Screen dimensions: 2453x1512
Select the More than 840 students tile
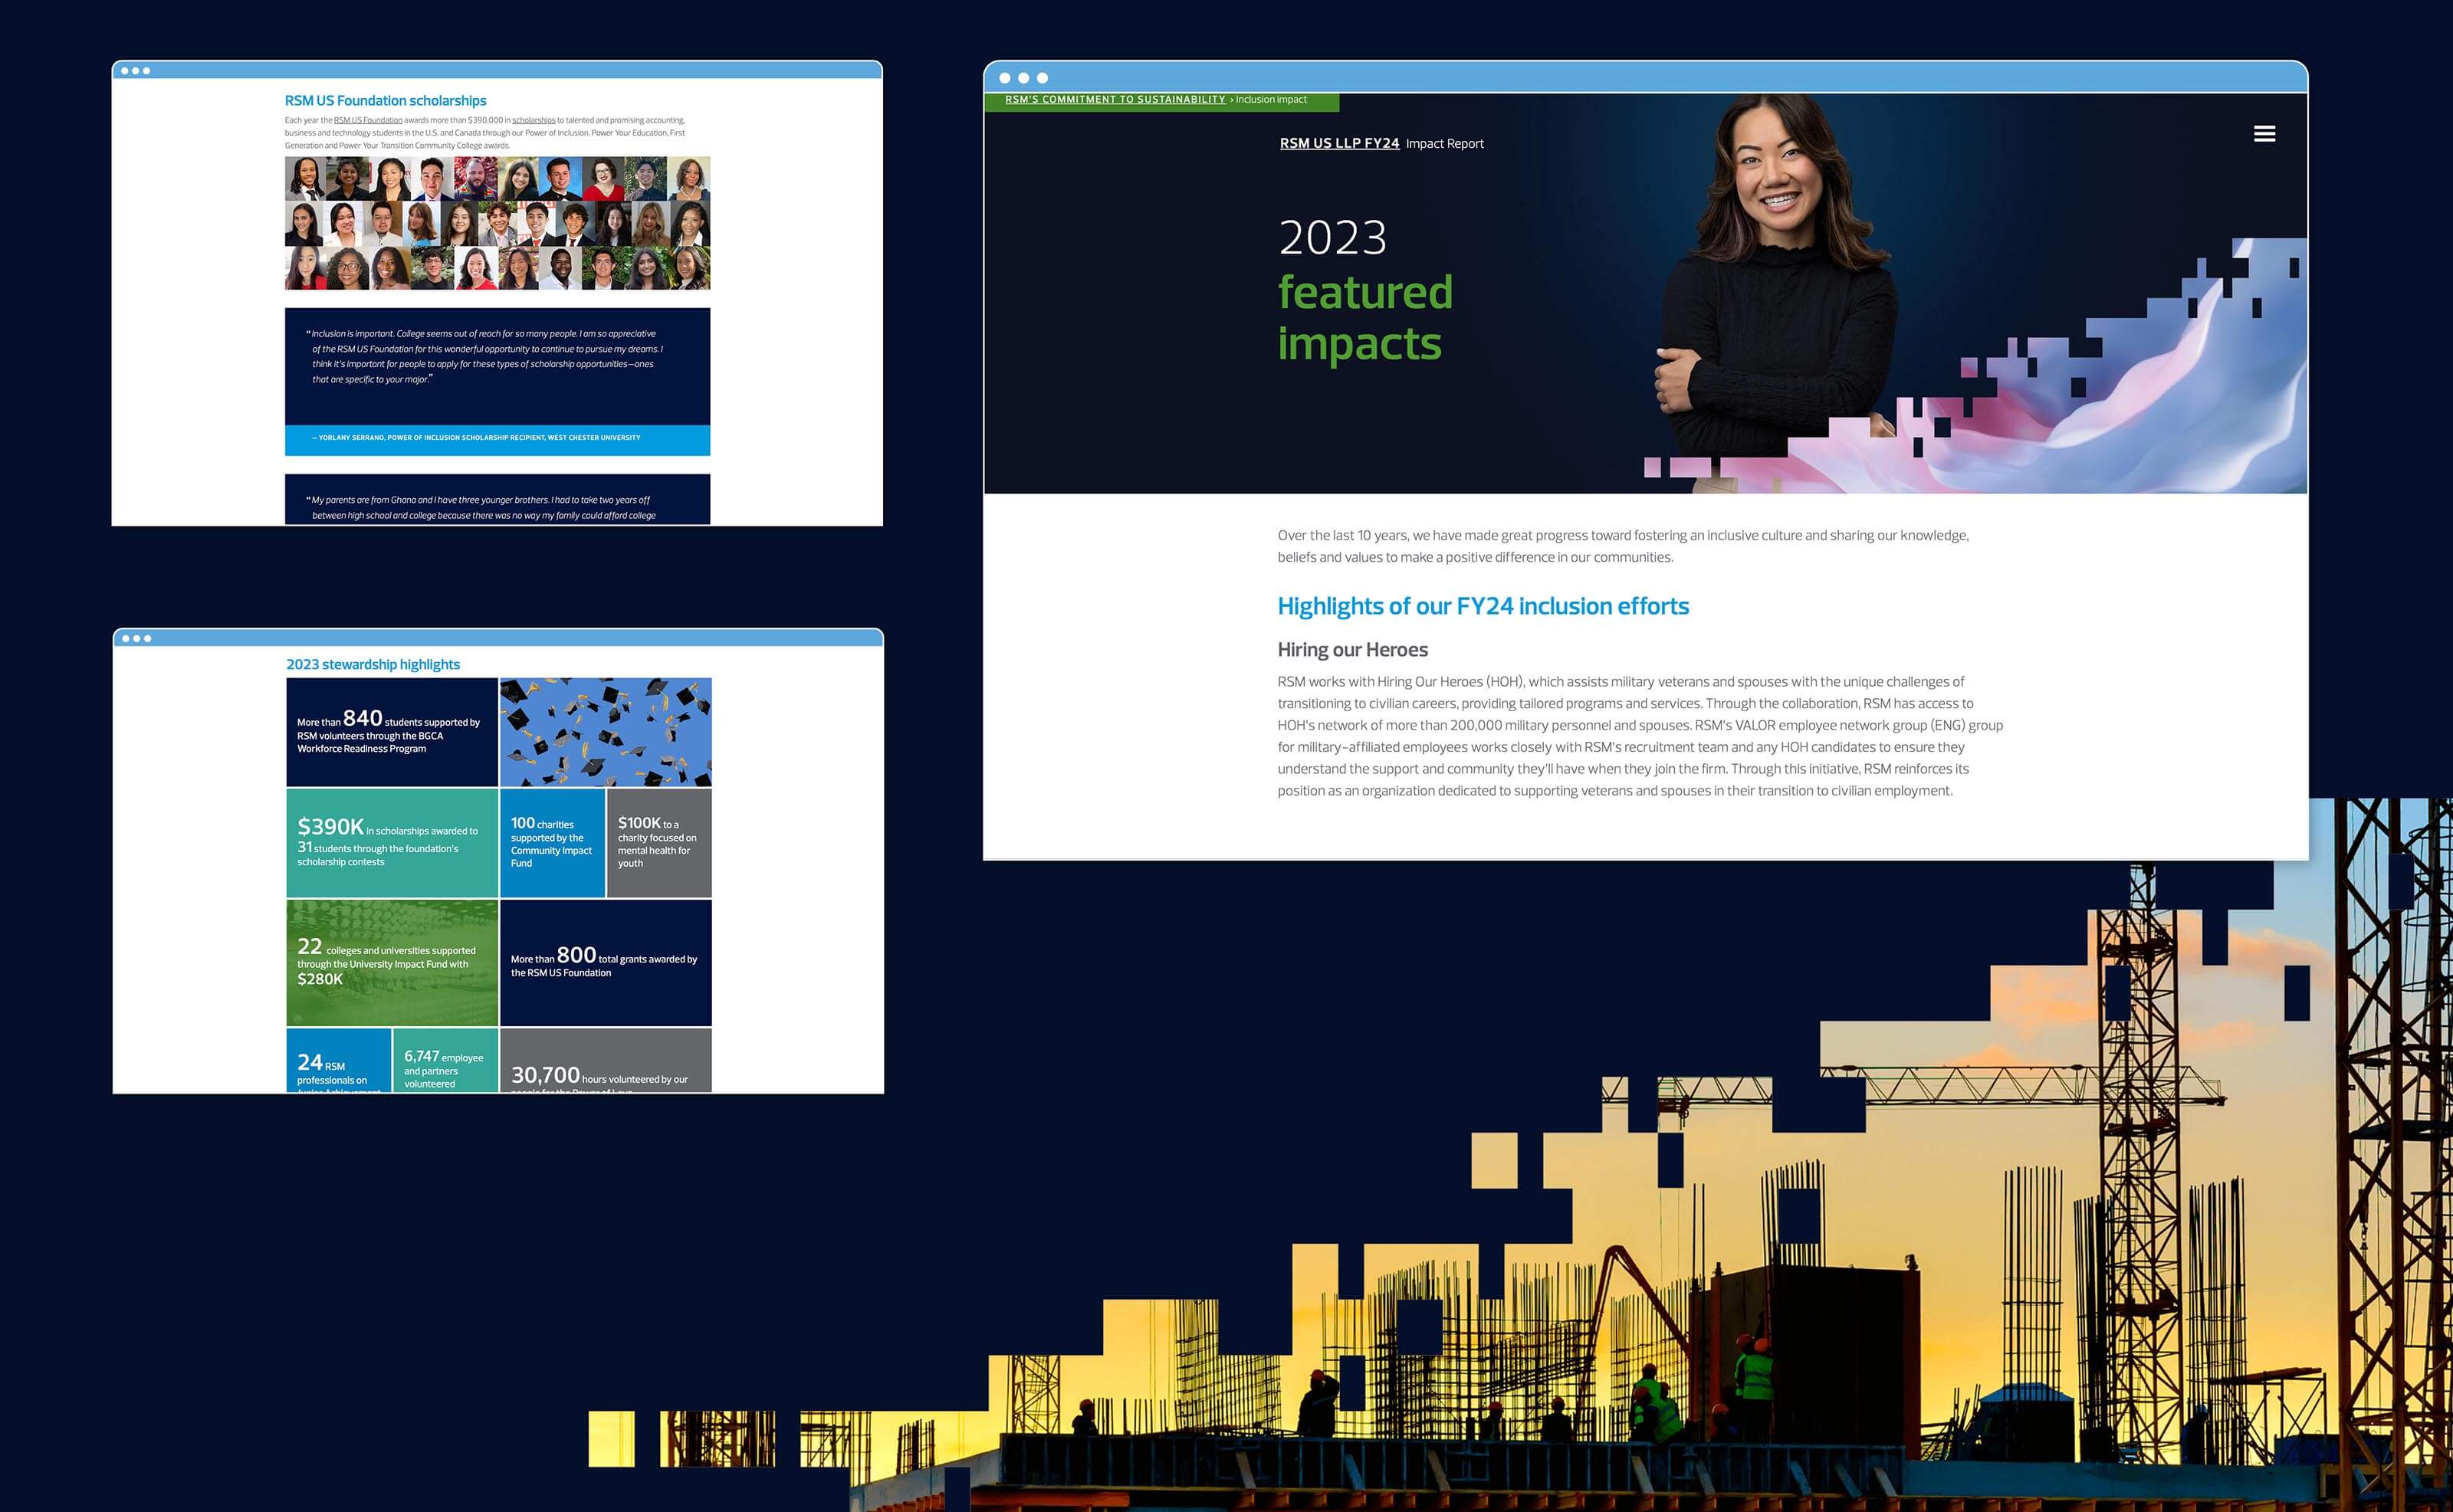[392, 732]
